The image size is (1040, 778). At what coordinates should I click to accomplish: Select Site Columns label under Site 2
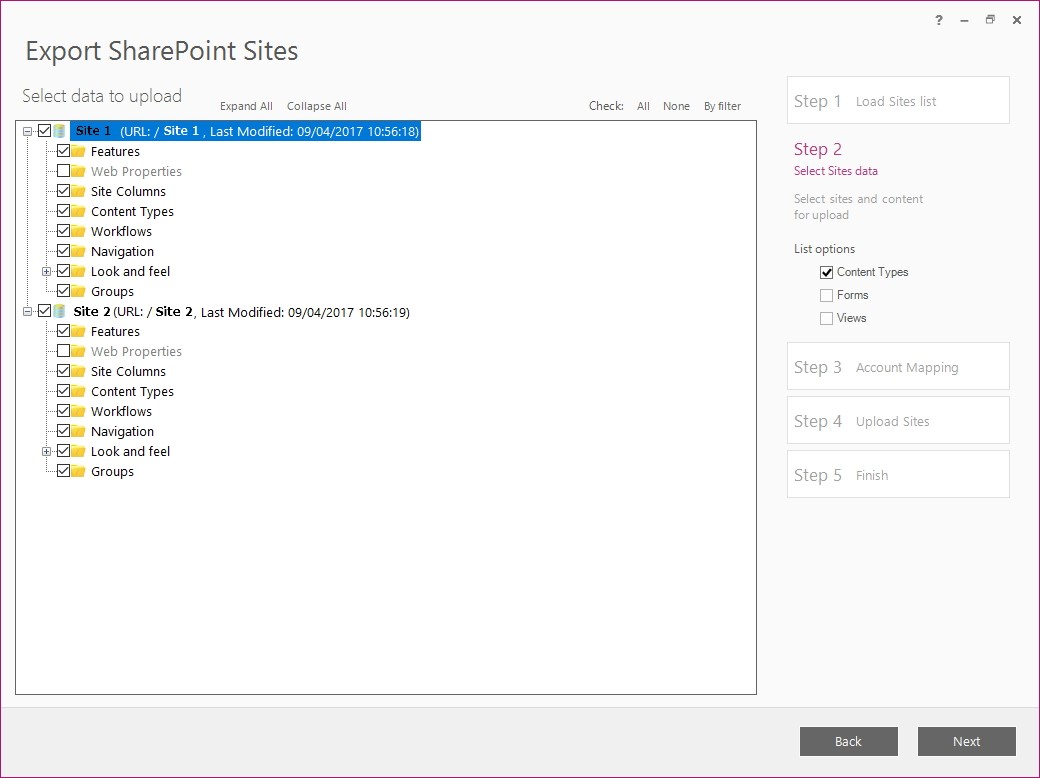click(x=128, y=371)
